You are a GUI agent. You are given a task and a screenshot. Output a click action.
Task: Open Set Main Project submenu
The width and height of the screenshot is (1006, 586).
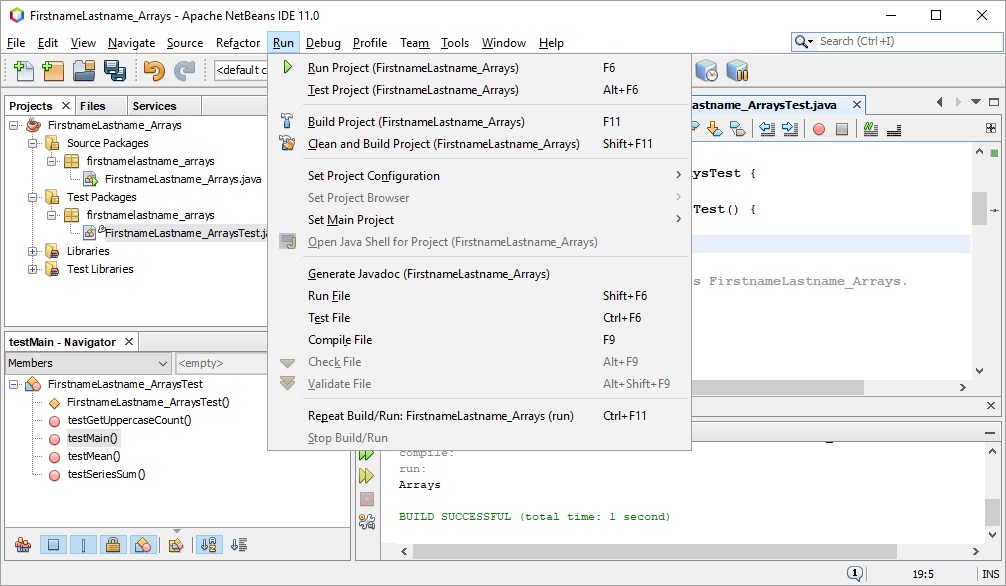click(x=479, y=220)
